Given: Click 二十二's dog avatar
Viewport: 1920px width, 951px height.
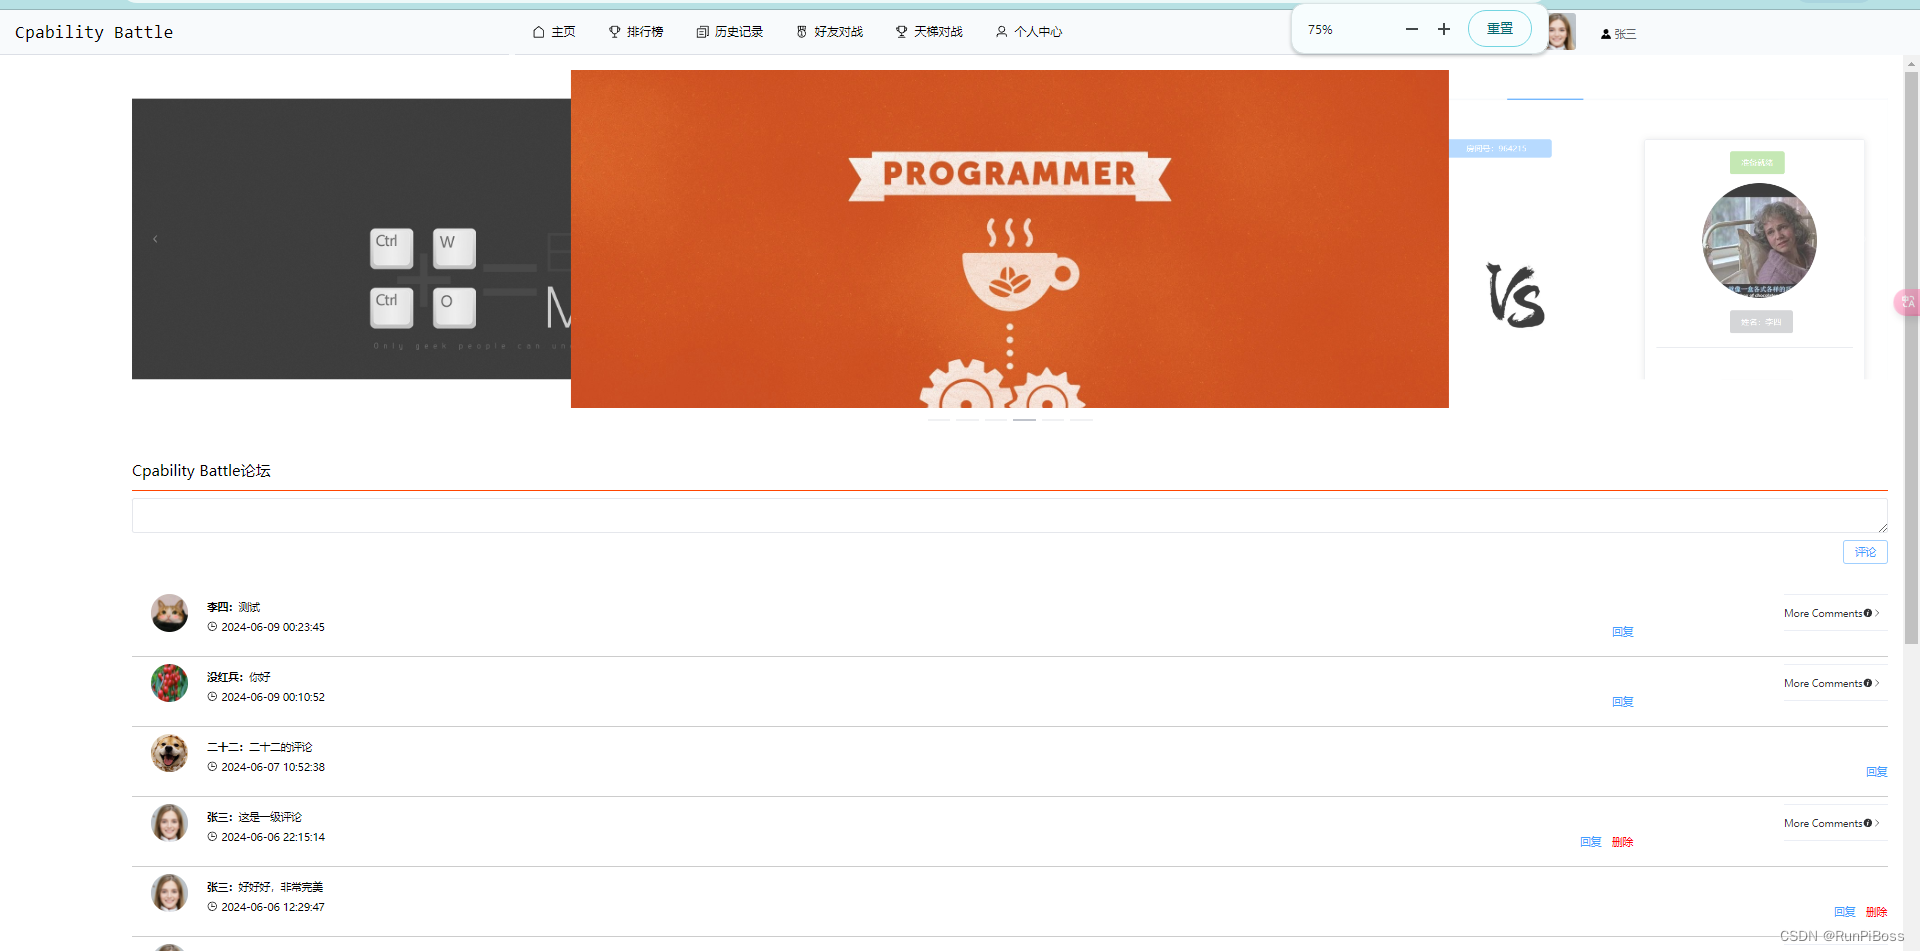Looking at the screenshot, I should tap(169, 753).
